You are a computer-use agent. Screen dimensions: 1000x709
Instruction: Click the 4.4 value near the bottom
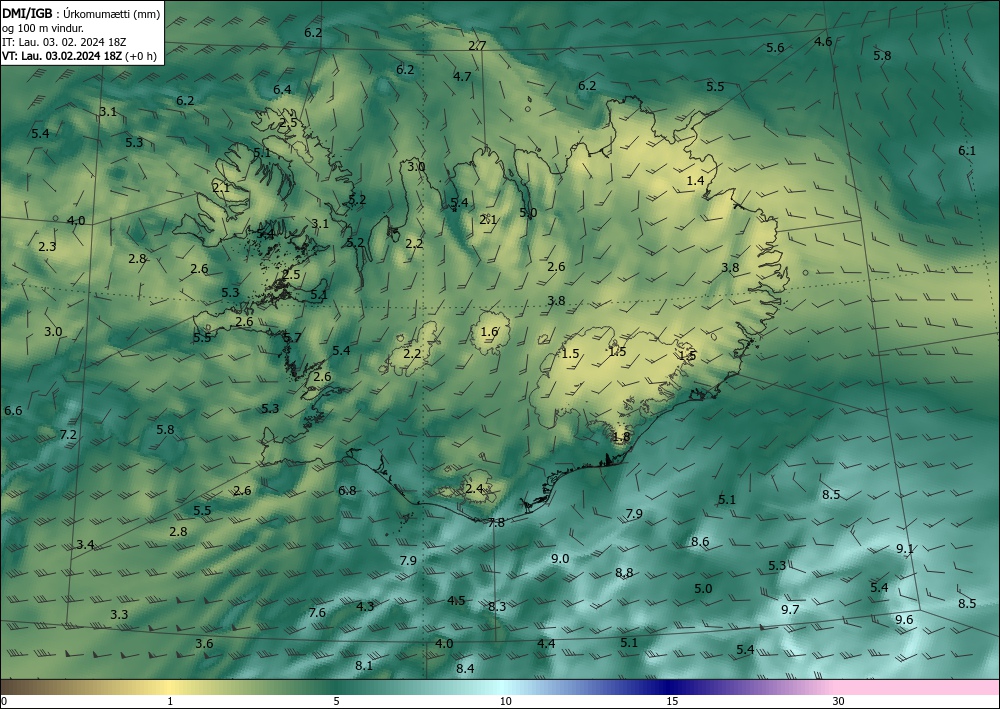pos(546,643)
